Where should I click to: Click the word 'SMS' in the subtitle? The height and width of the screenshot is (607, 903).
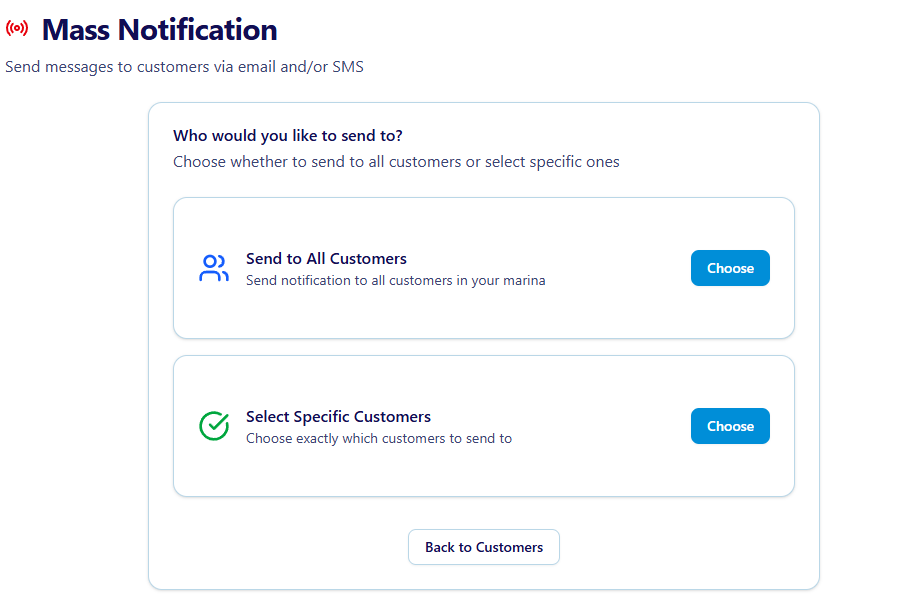pos(348,67)
